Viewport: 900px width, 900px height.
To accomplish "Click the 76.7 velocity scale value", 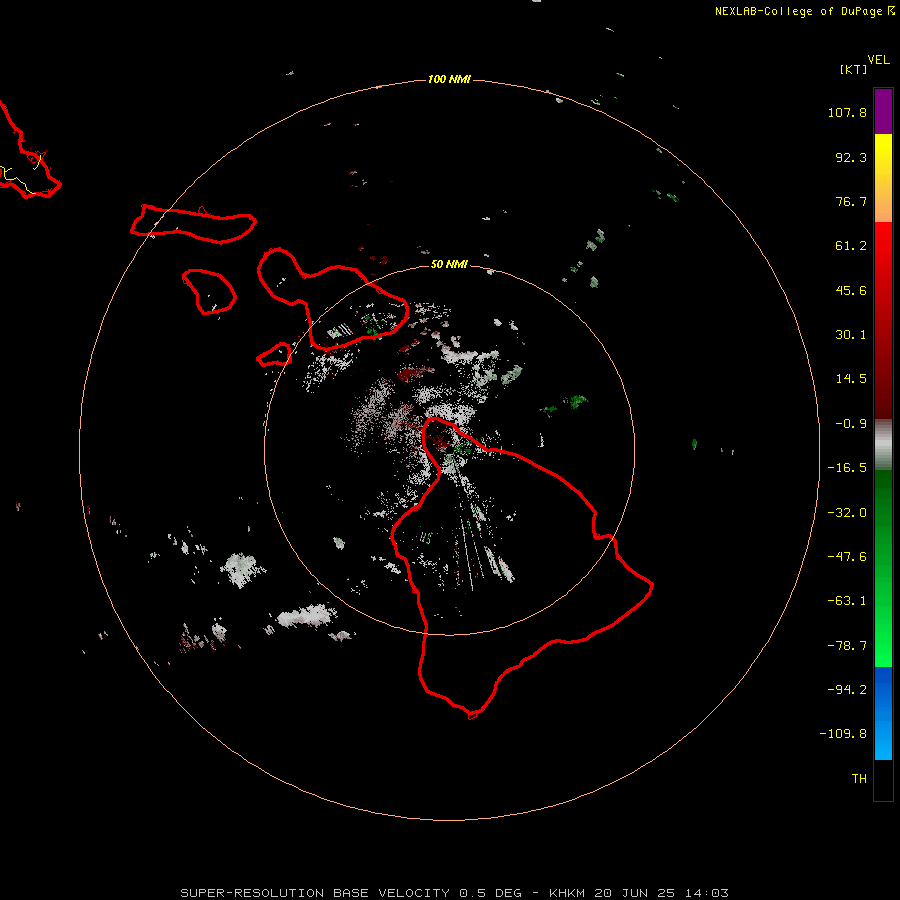I will (851, 201).
